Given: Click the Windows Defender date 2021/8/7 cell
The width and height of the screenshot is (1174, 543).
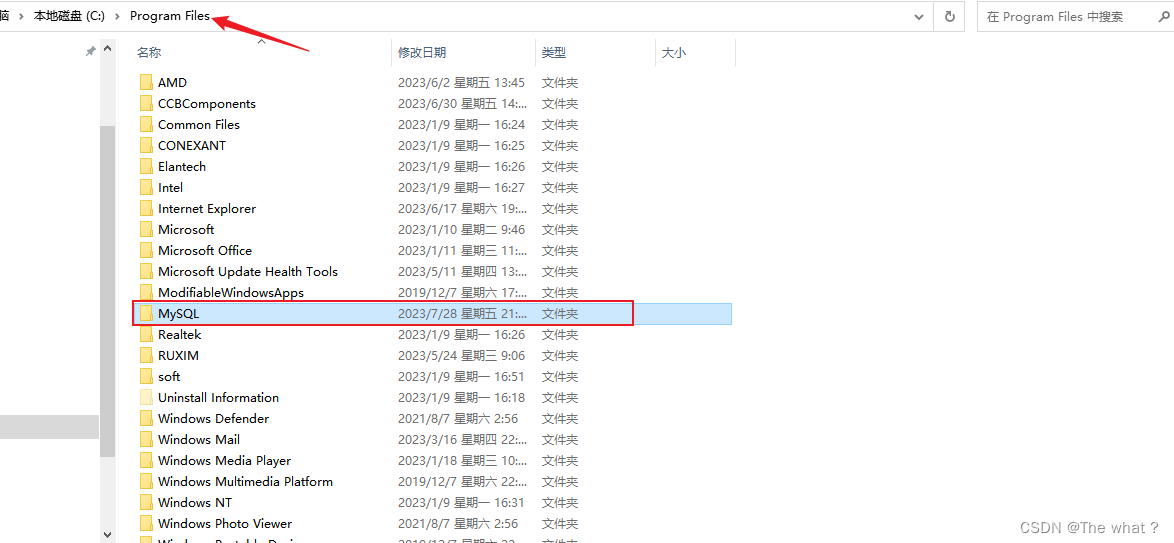Looking at the screenshot, I should click(457, 418).
